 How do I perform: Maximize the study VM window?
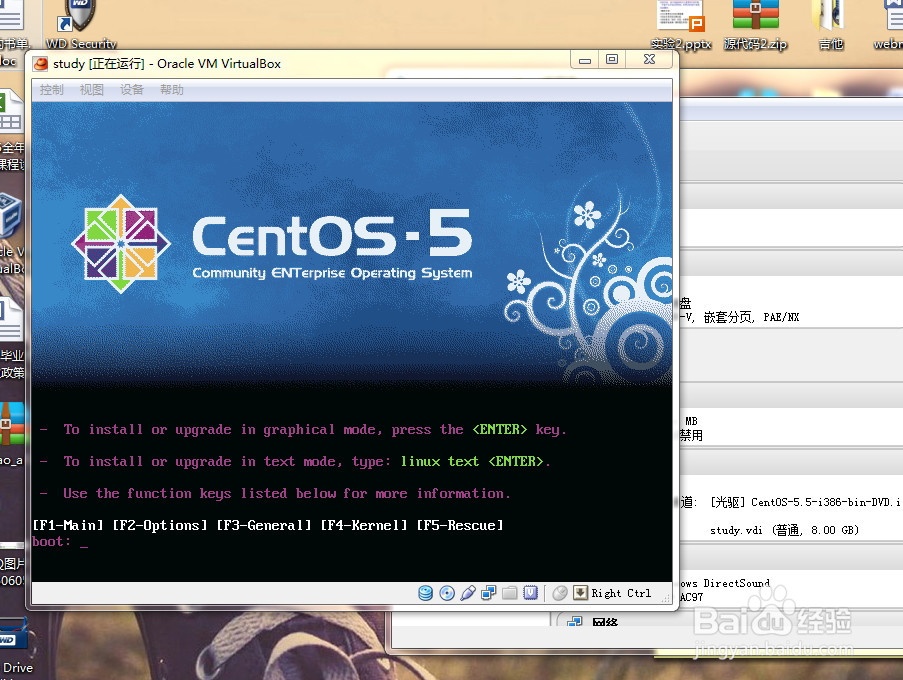click(612, 60)
